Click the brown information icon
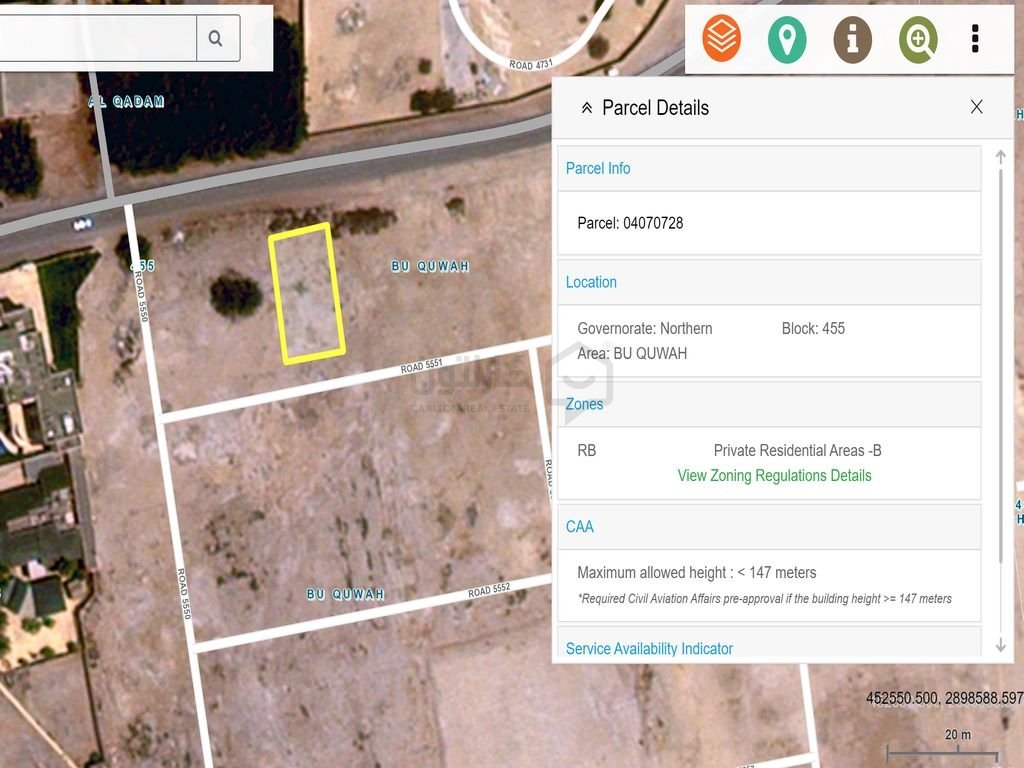 click(852, 40)
